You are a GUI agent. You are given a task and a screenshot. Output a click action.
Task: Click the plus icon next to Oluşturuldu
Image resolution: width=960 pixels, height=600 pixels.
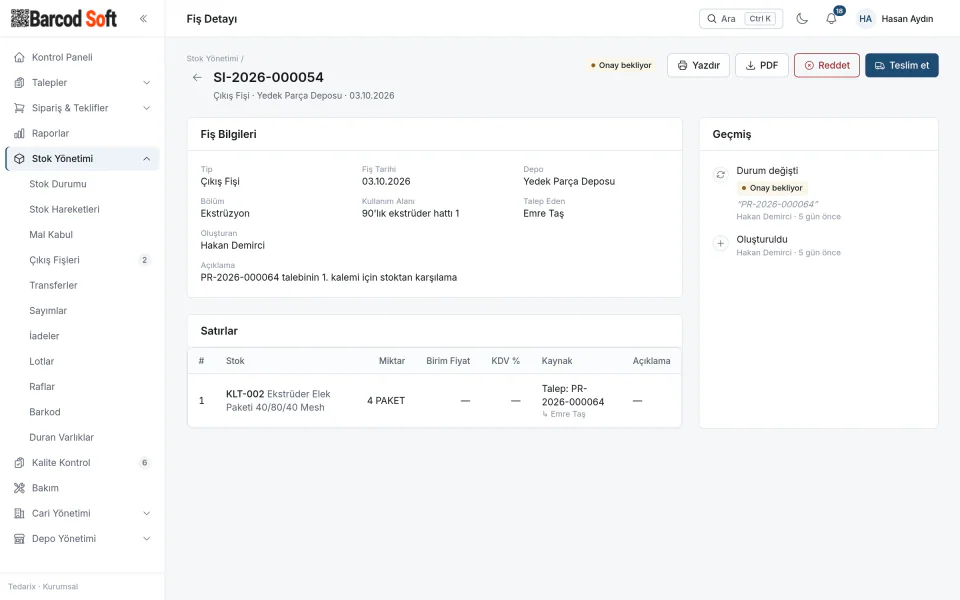pos(721,244)
